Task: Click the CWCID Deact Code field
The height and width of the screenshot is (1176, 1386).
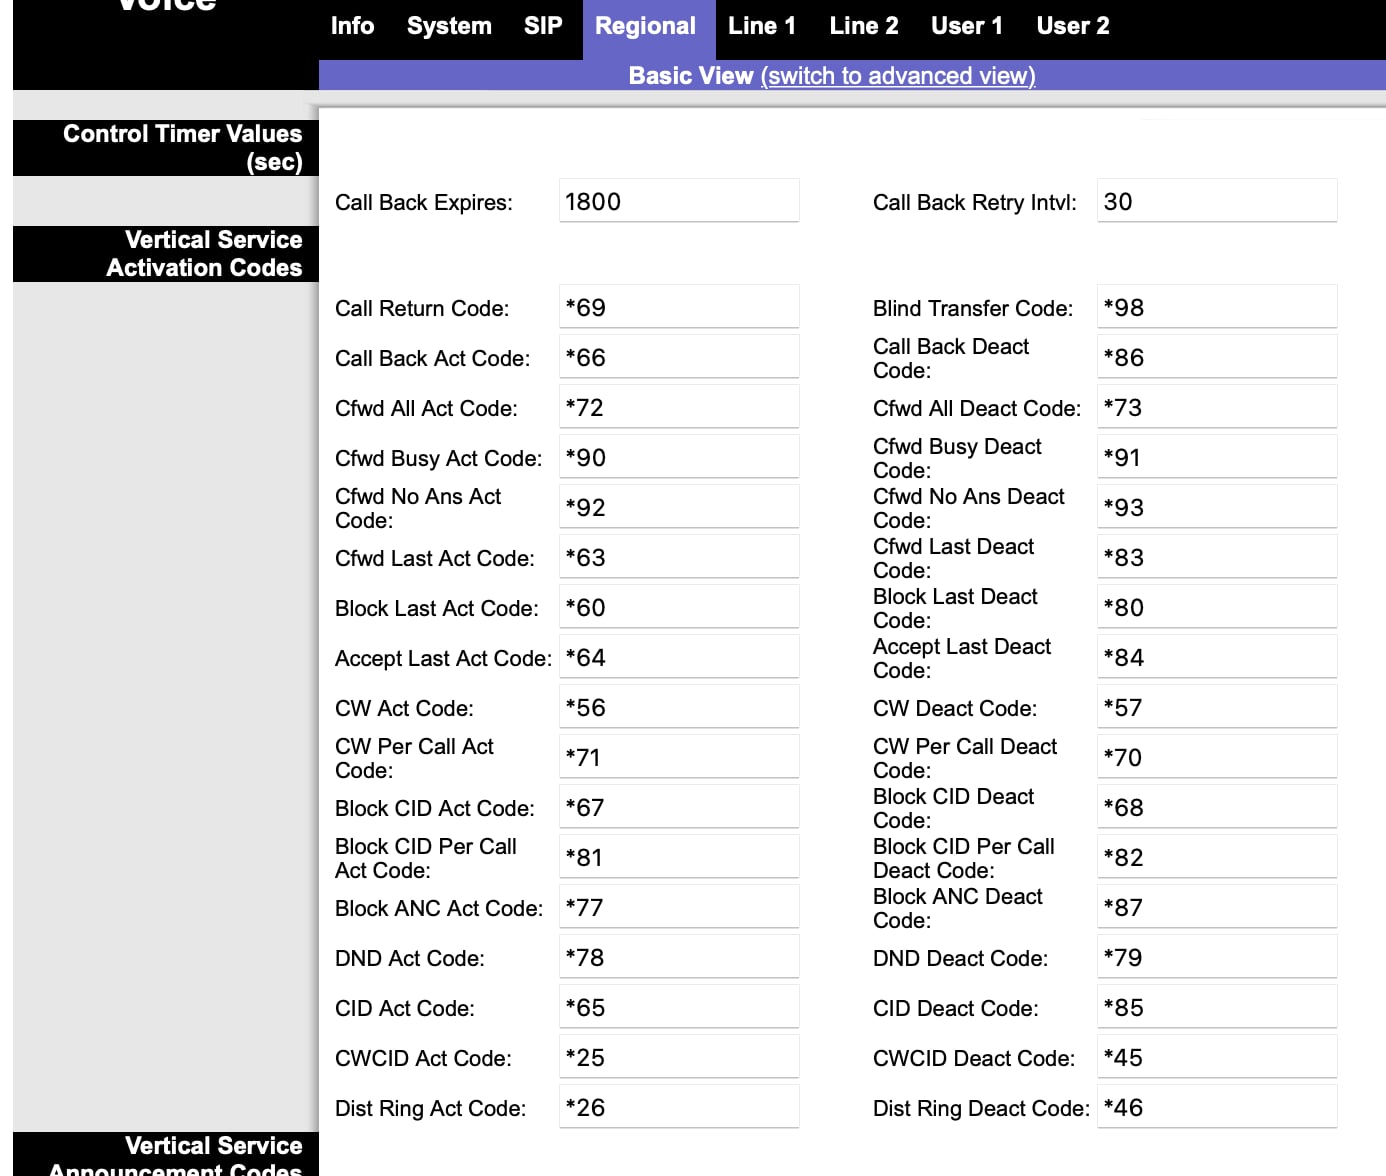Action: pos(1217,1057)
